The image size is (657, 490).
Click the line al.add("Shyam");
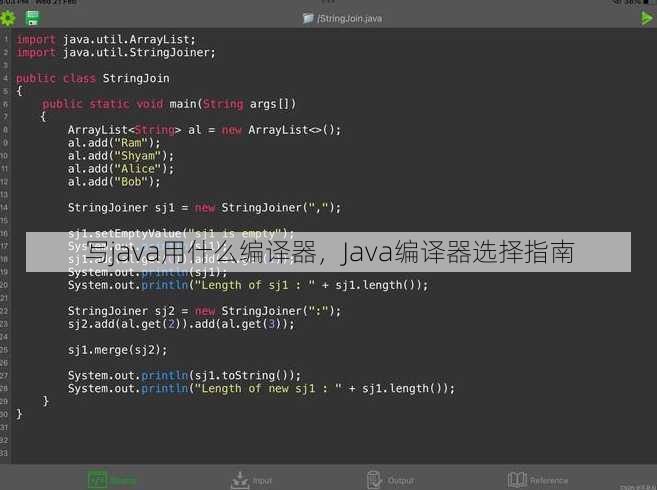tap(121, 156)
